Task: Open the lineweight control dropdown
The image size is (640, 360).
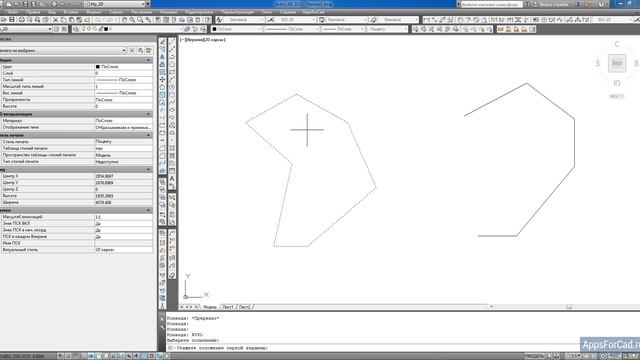Action: click(343, 29)
